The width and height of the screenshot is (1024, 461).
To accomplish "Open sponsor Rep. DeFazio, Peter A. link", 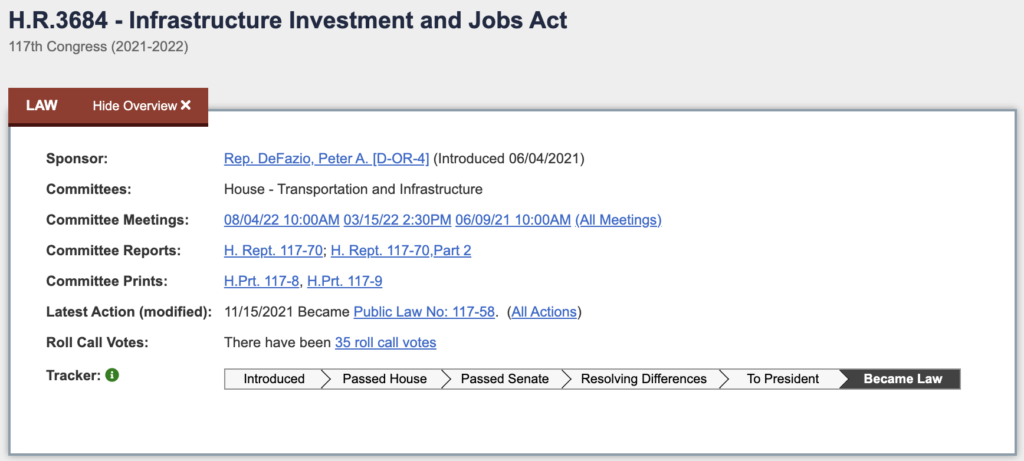I will pos(327,159).
